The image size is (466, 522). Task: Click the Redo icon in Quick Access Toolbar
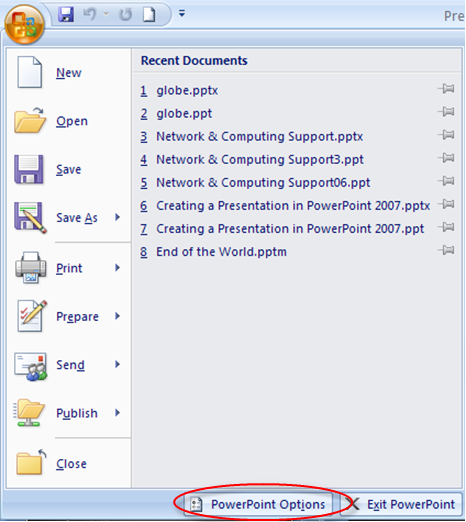point(126,14)
